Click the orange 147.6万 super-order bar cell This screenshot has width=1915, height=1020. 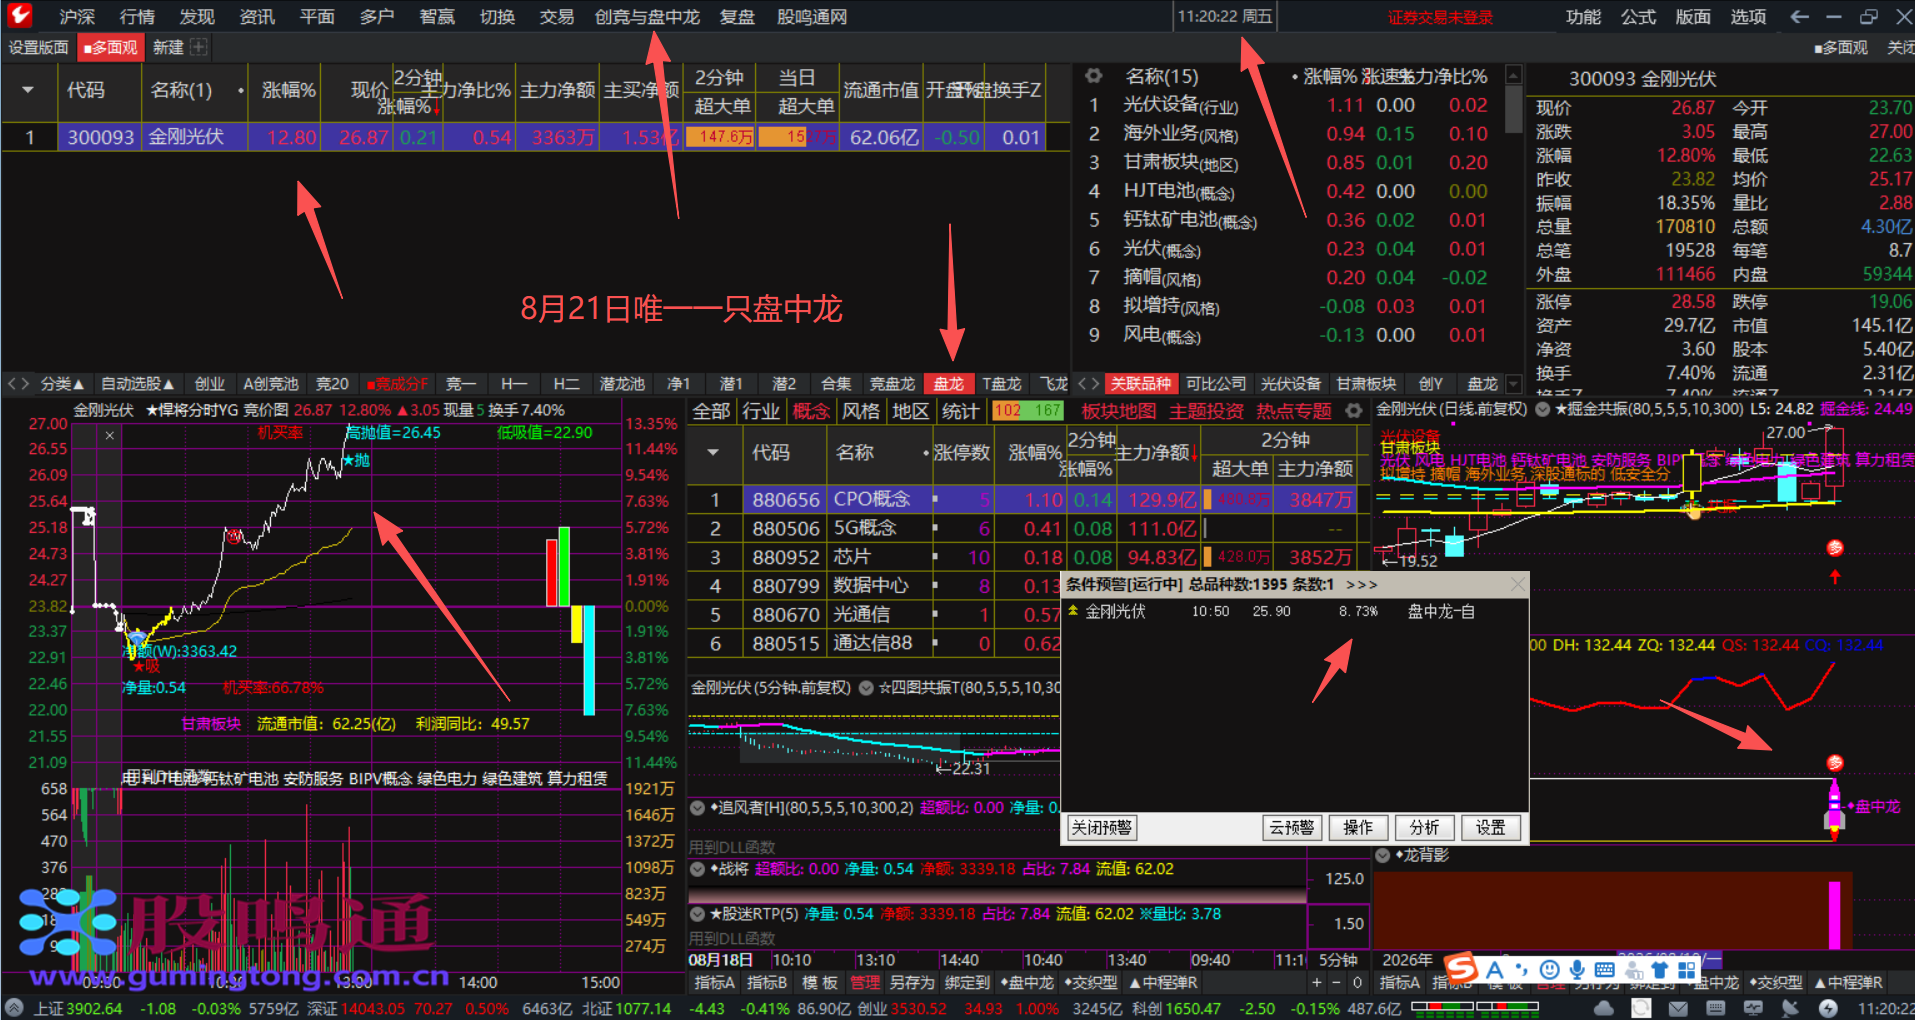coord(720,137)
